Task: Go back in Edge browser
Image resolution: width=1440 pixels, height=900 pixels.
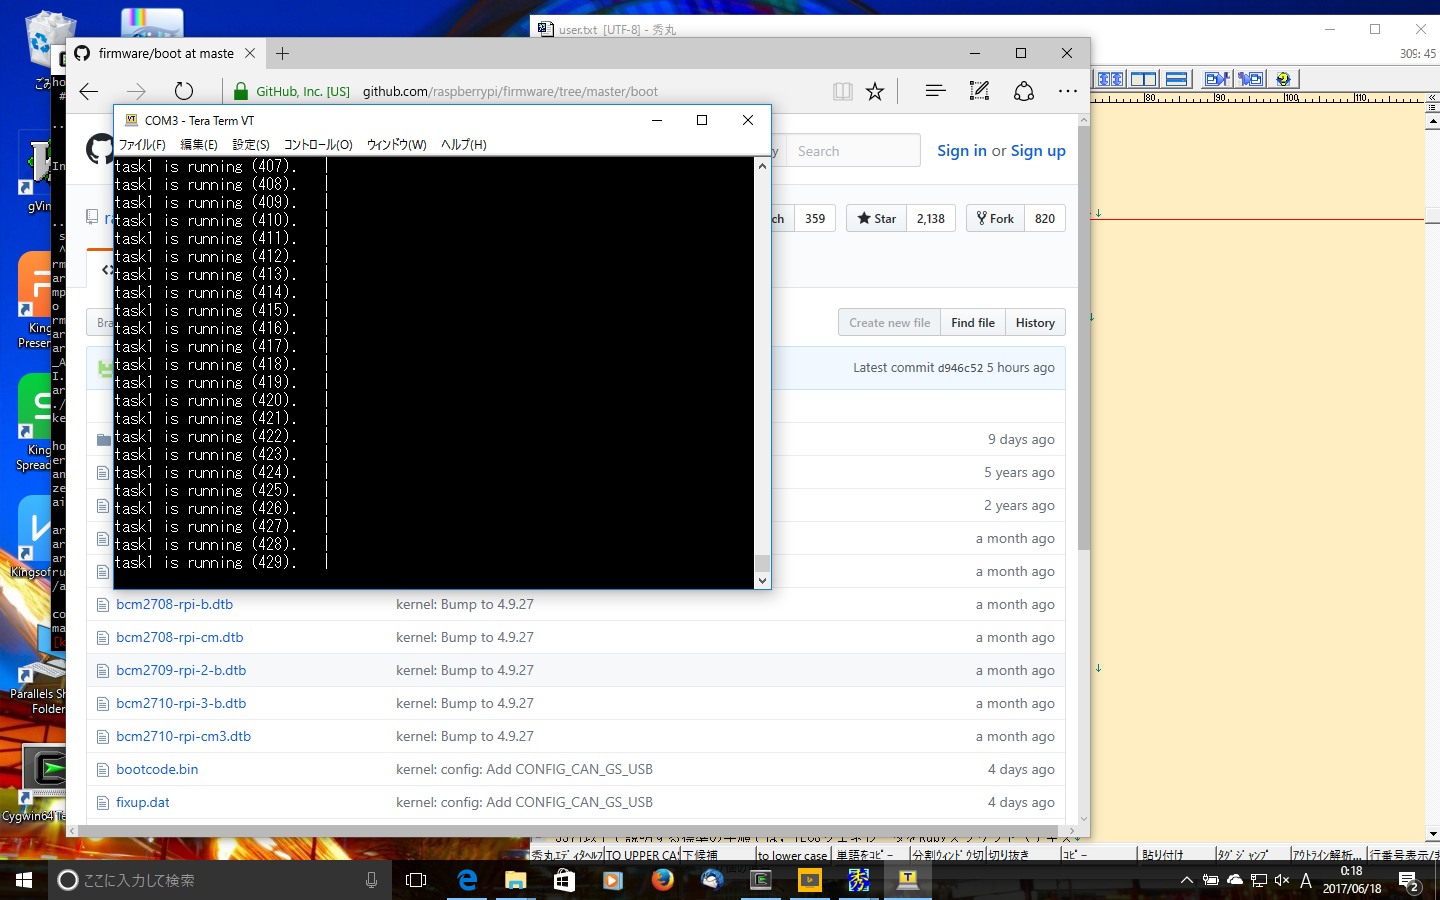Action: click(89, 91)
